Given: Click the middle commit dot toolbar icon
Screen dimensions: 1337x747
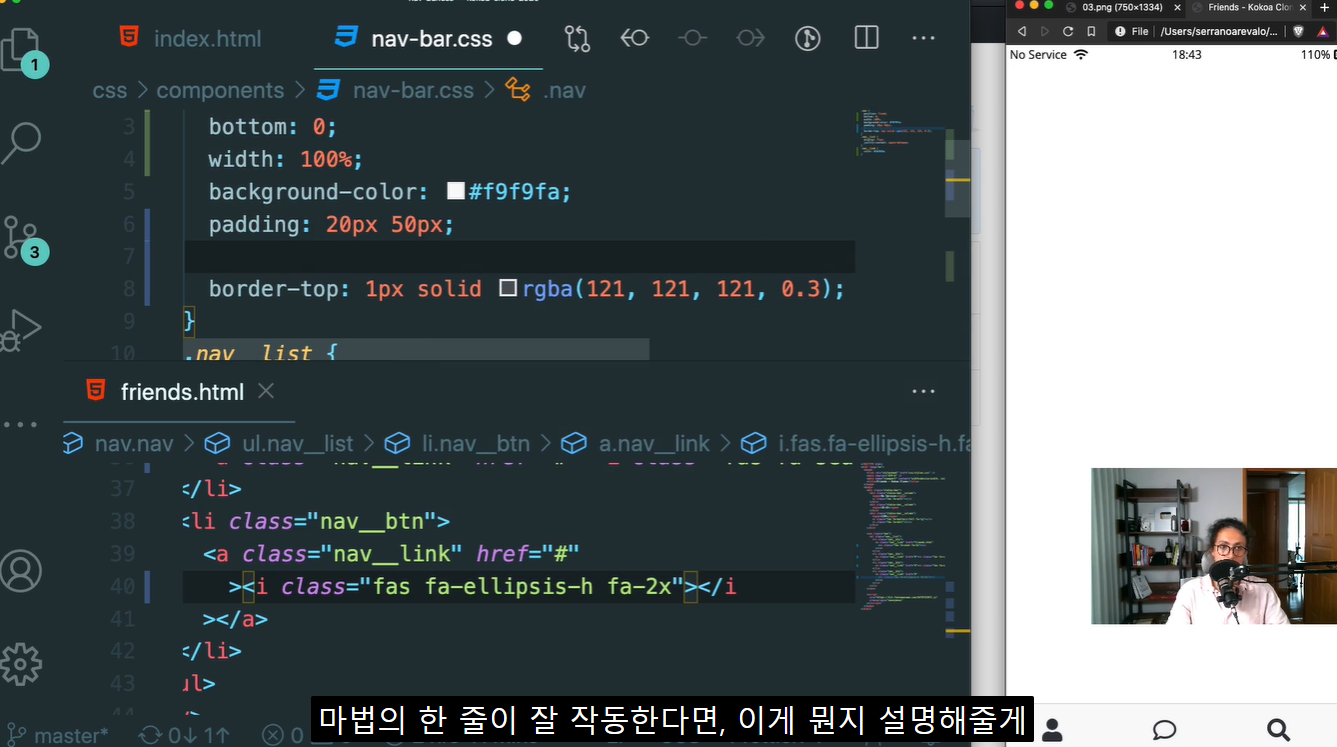Looking at the screenshot, I should tap(692, 38).
